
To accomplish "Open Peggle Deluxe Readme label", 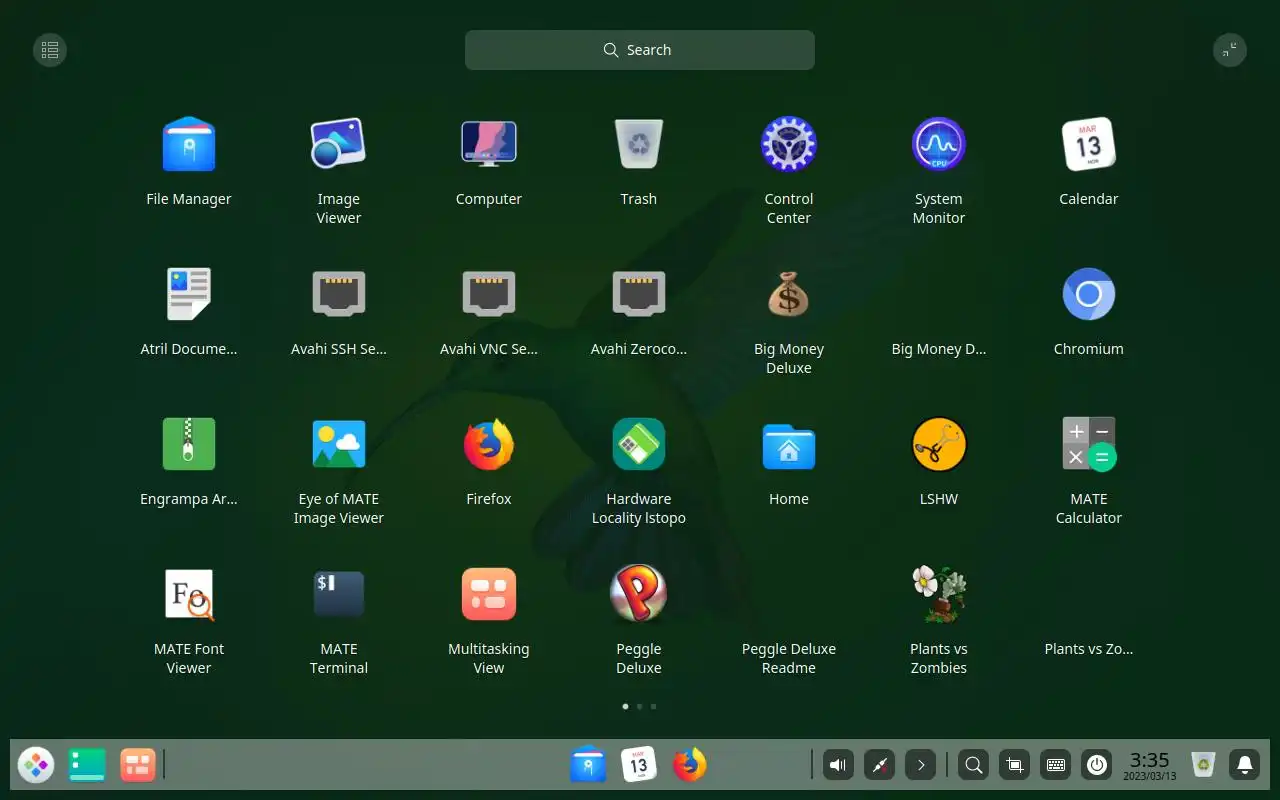I will click(789, 658).
